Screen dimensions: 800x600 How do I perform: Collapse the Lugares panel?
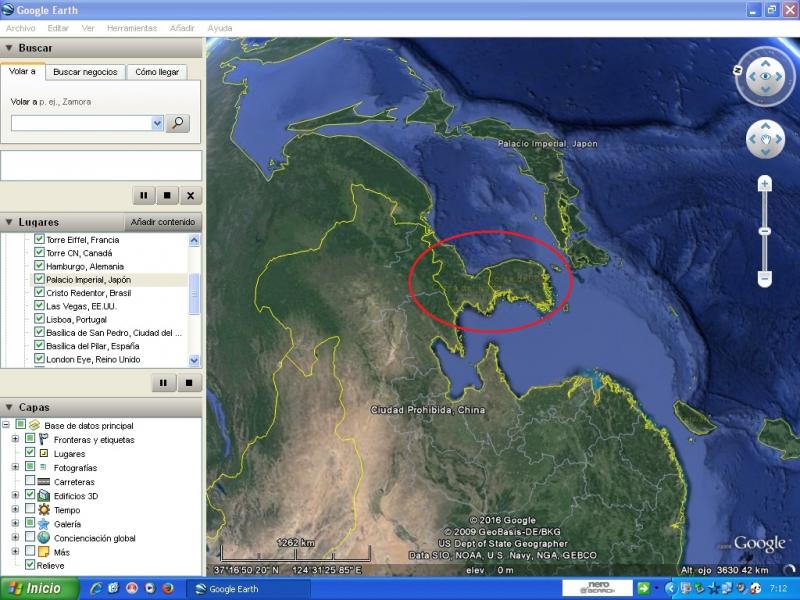click(9, 222)
